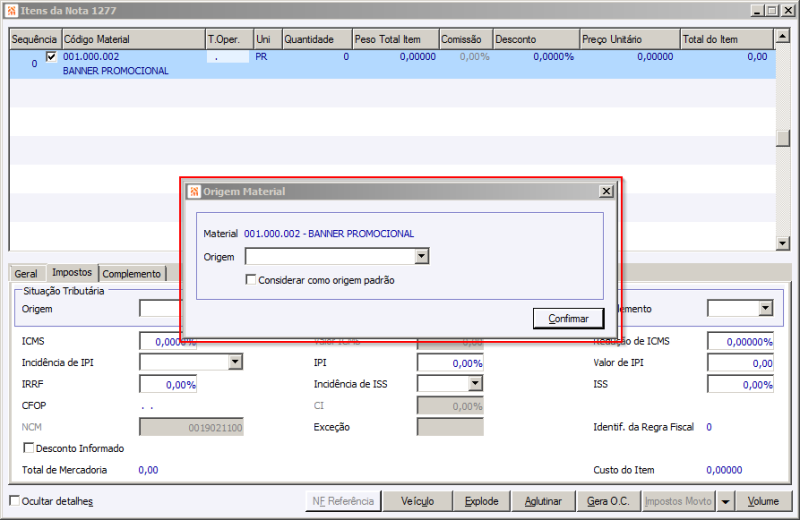Screen dimensions: 800x520
Task: Click the Redução de ICMS field
Action: click(740, 341)
